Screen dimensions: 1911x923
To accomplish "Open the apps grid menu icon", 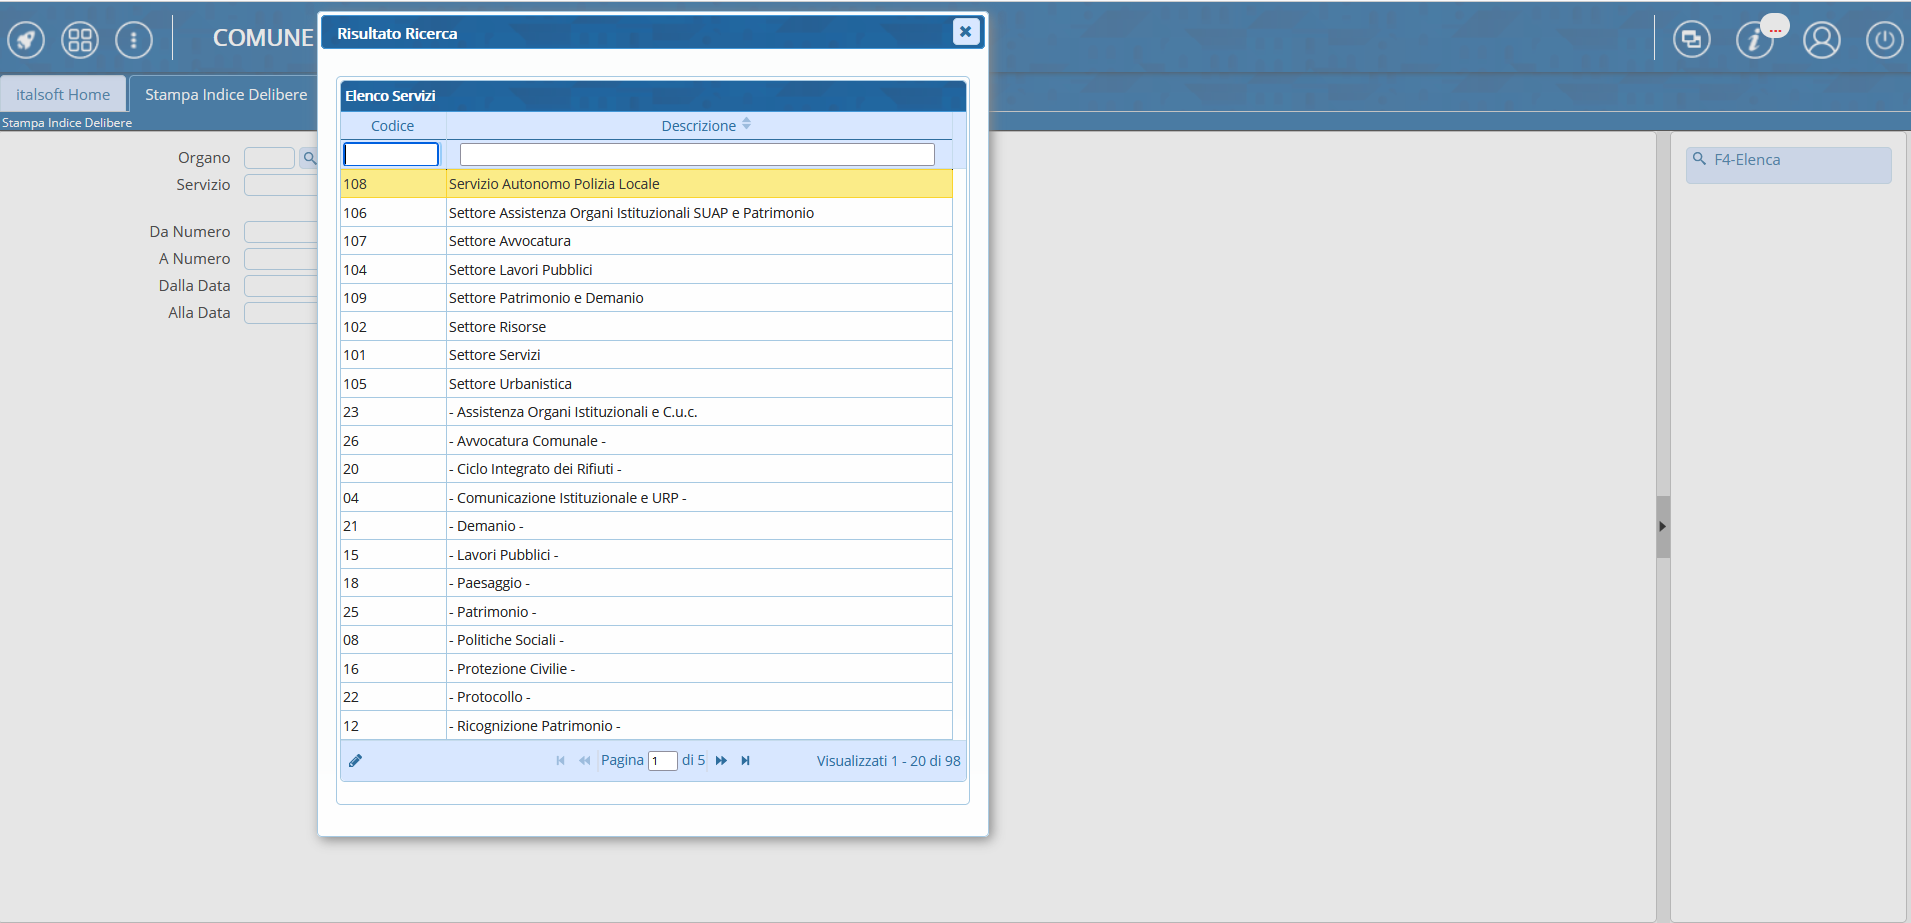I will click(80, 41).
